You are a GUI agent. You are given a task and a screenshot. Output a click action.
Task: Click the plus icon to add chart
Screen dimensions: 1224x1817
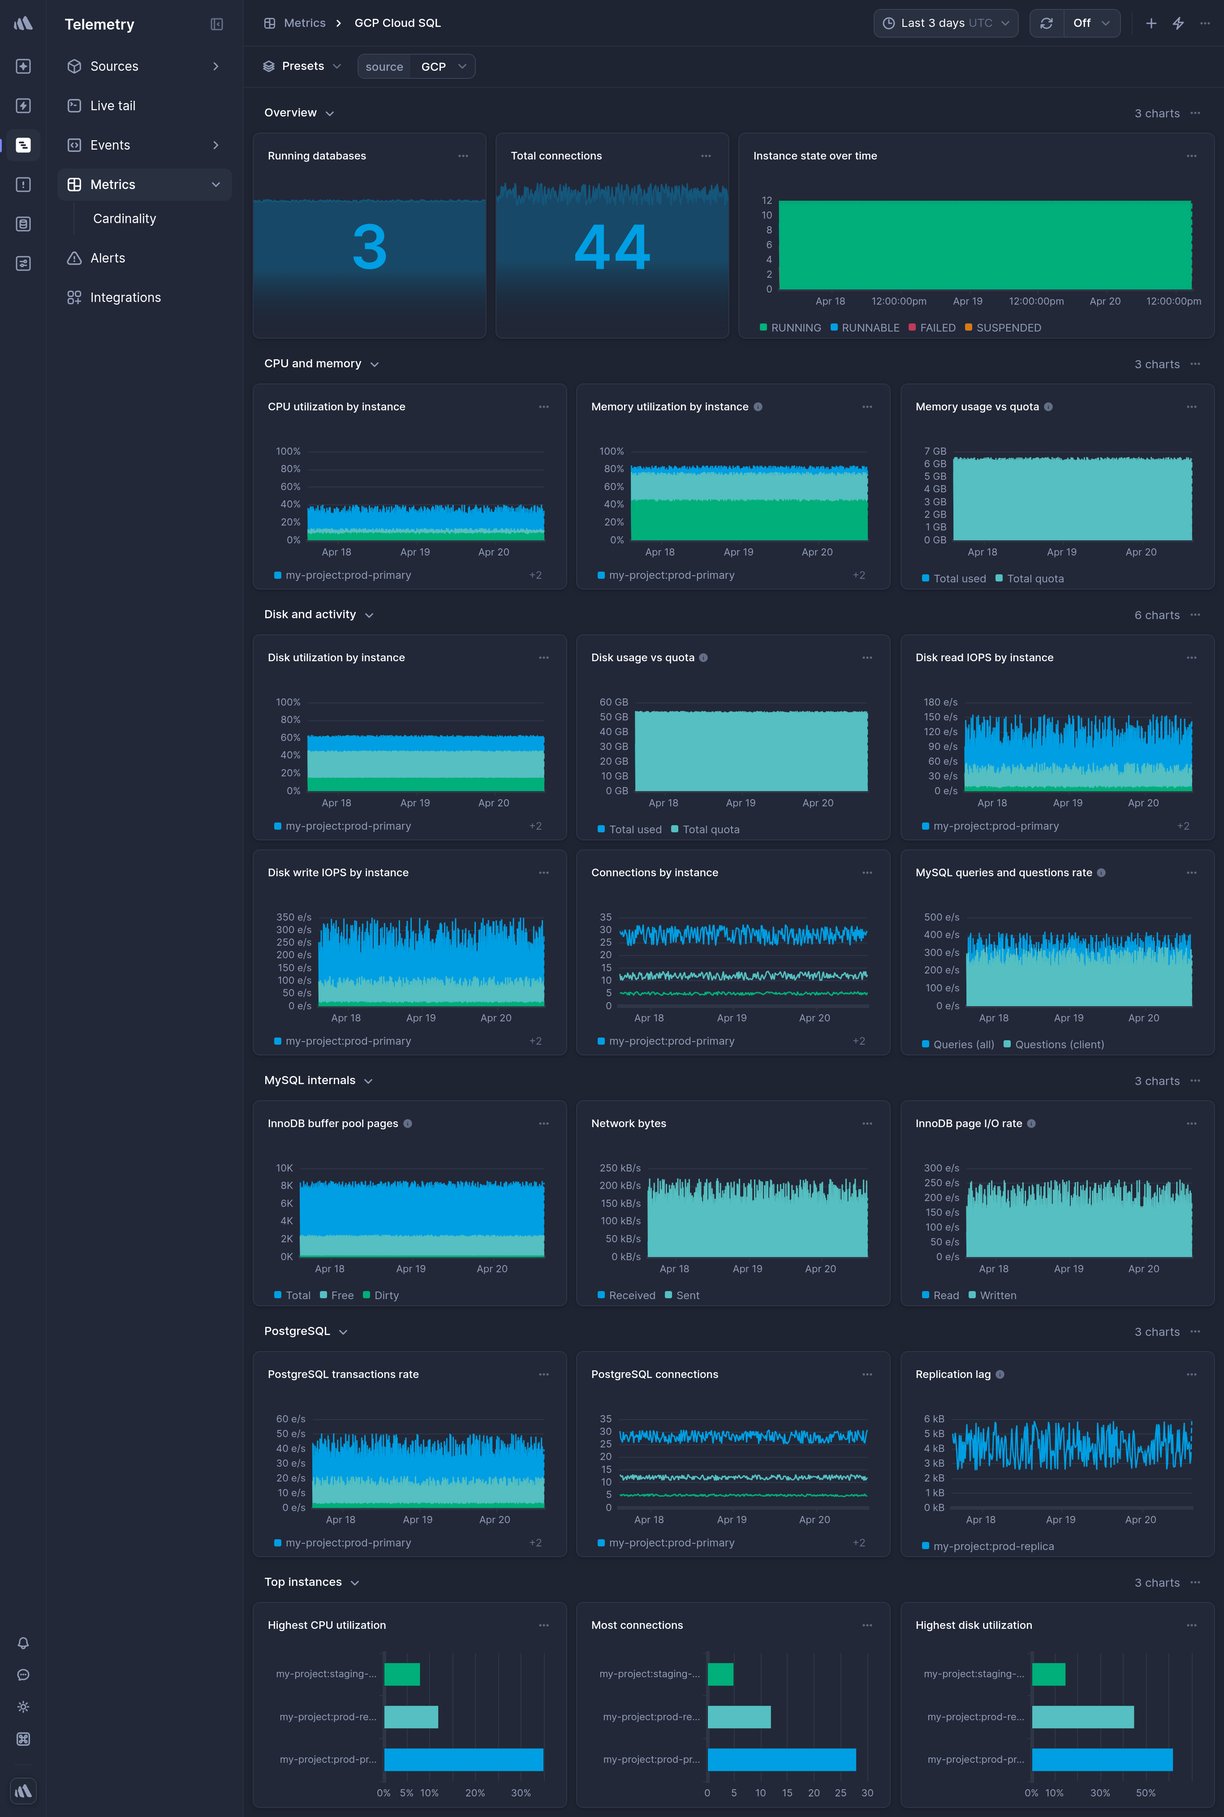(1151, 23)
